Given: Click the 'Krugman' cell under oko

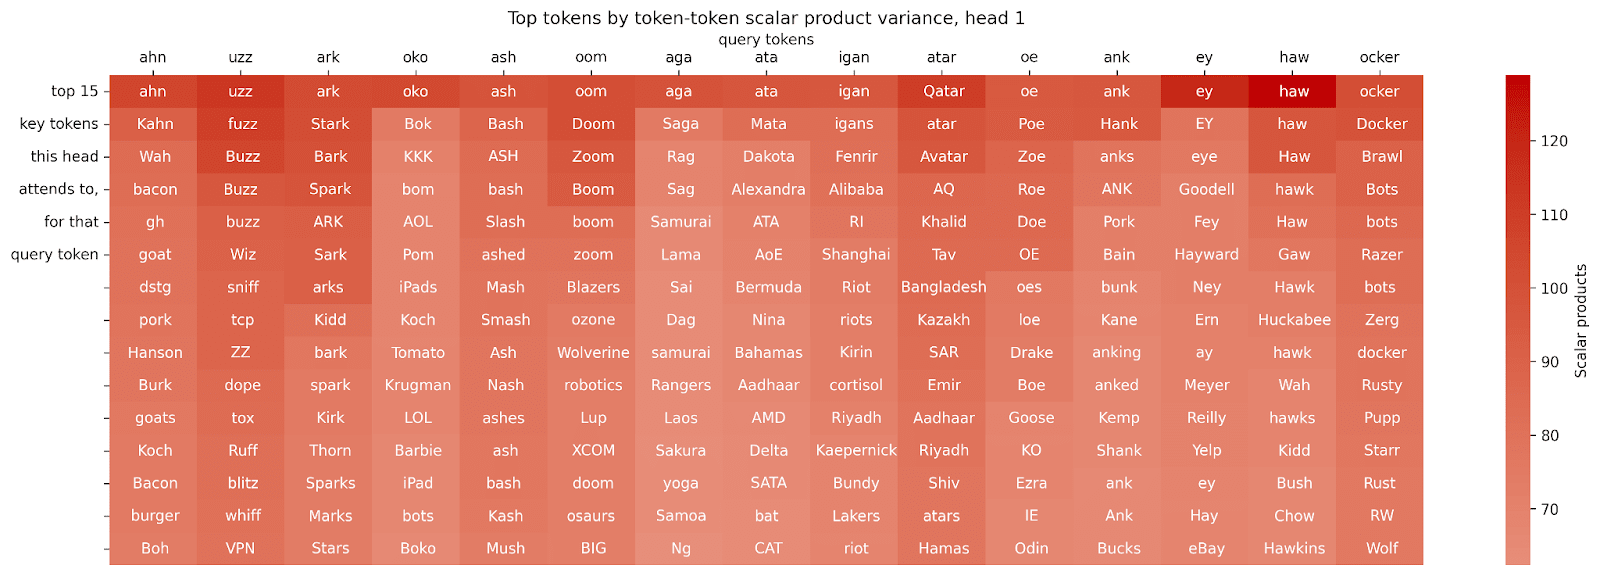Looking at the screenshot, I should pos(416,385).
